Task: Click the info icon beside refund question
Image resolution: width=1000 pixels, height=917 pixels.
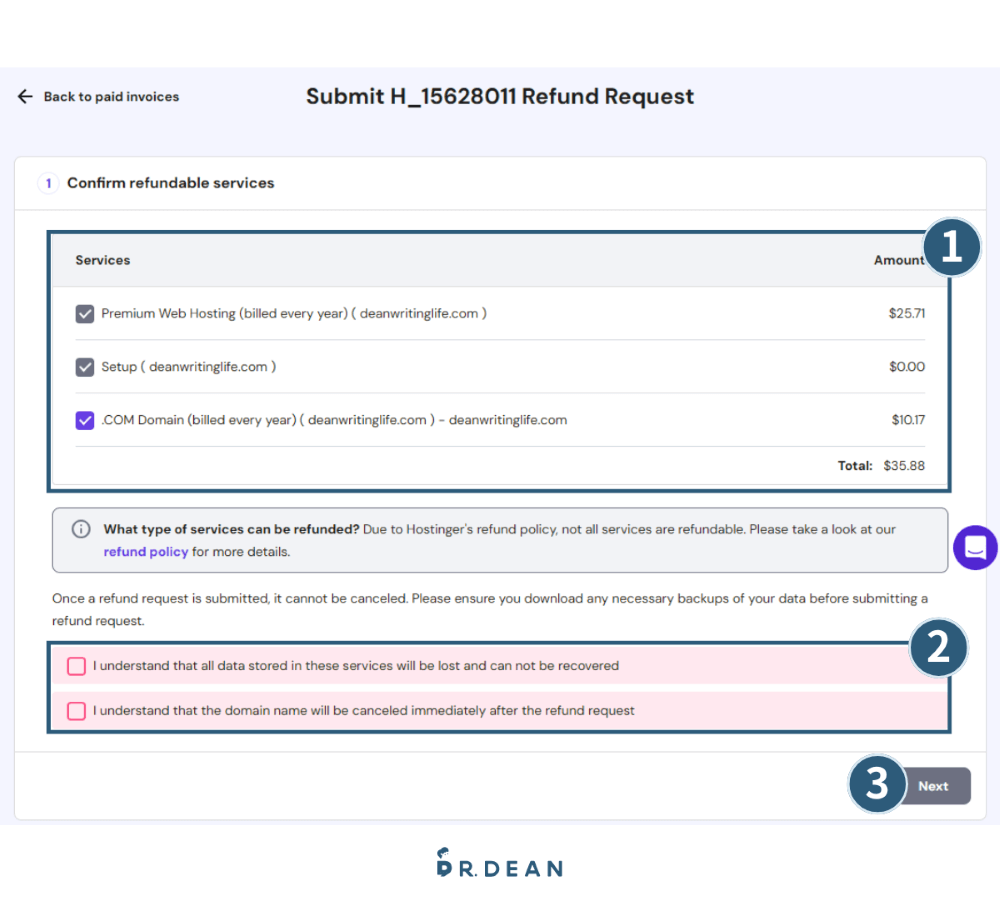Action: tap(81, 529)
